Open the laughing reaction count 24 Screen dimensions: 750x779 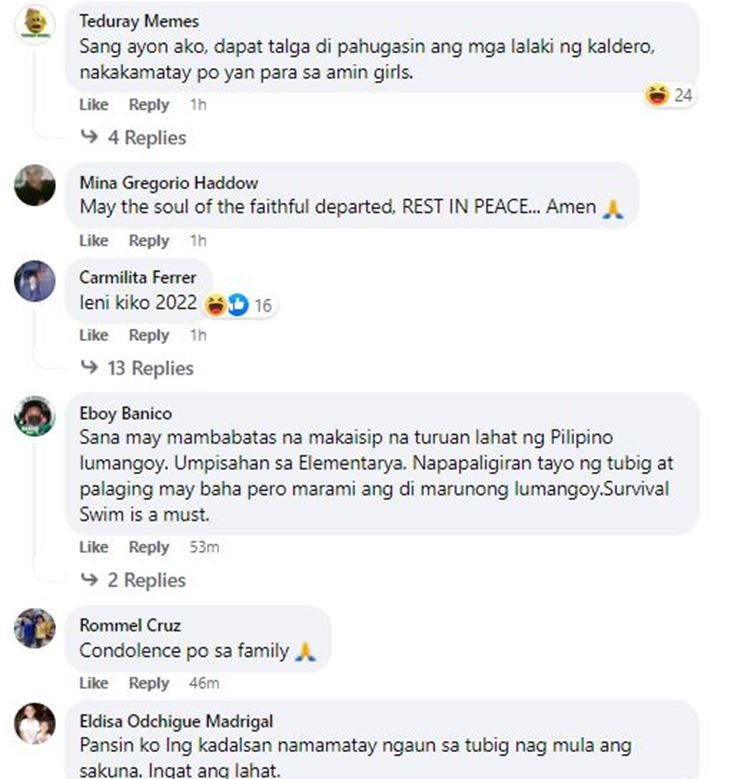pyautogui.click(x=669, y=95)
